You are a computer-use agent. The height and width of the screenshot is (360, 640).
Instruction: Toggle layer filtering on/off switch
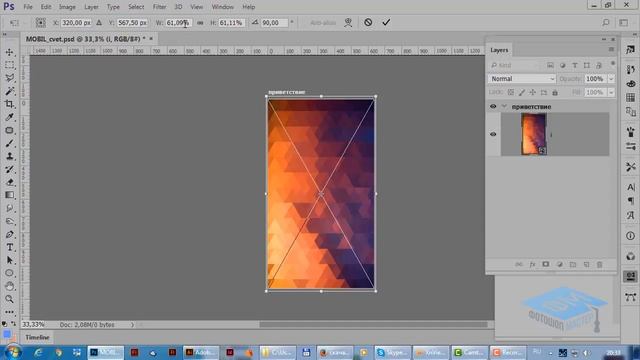point(613,64)
